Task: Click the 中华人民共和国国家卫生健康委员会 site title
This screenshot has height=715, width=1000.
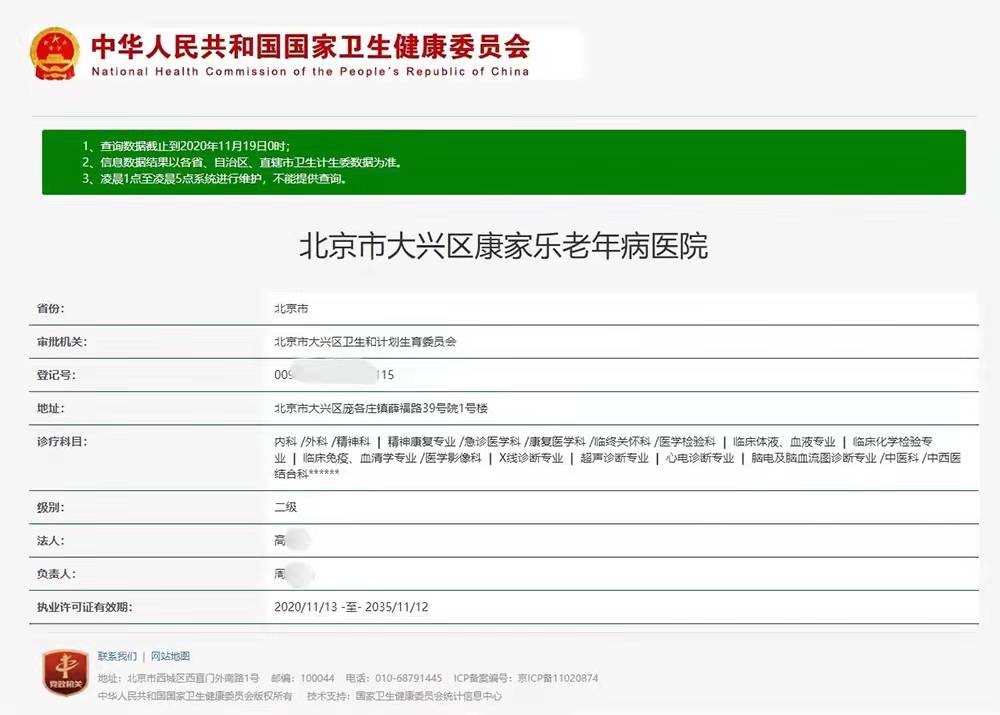Action: point(310,46)
